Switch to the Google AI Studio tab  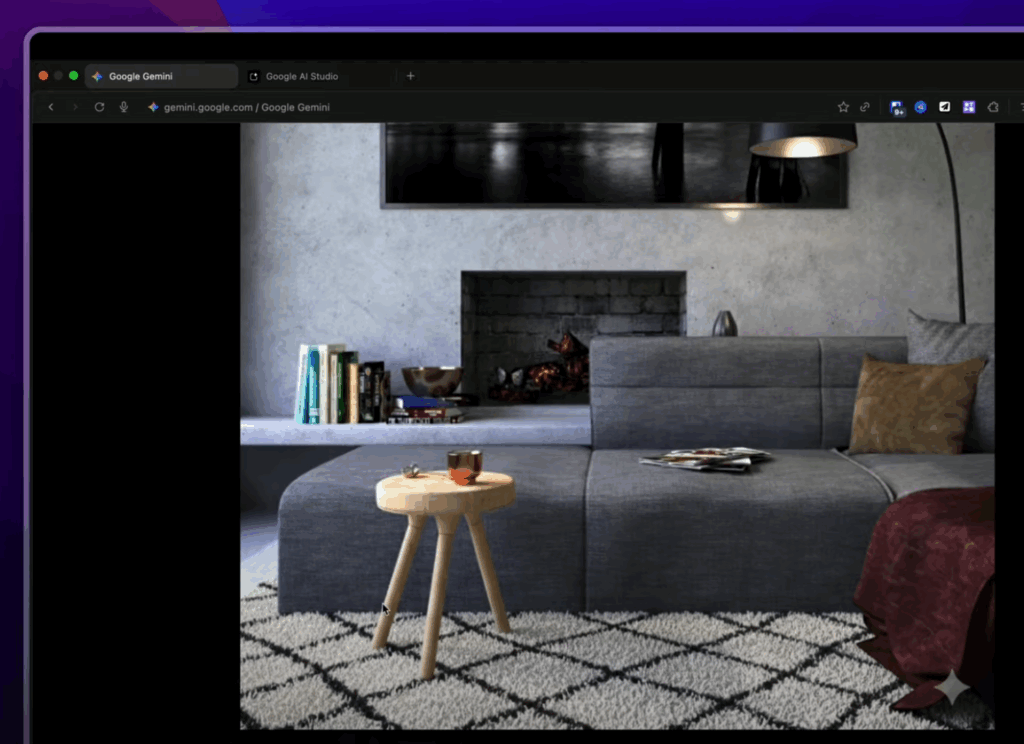301,76
